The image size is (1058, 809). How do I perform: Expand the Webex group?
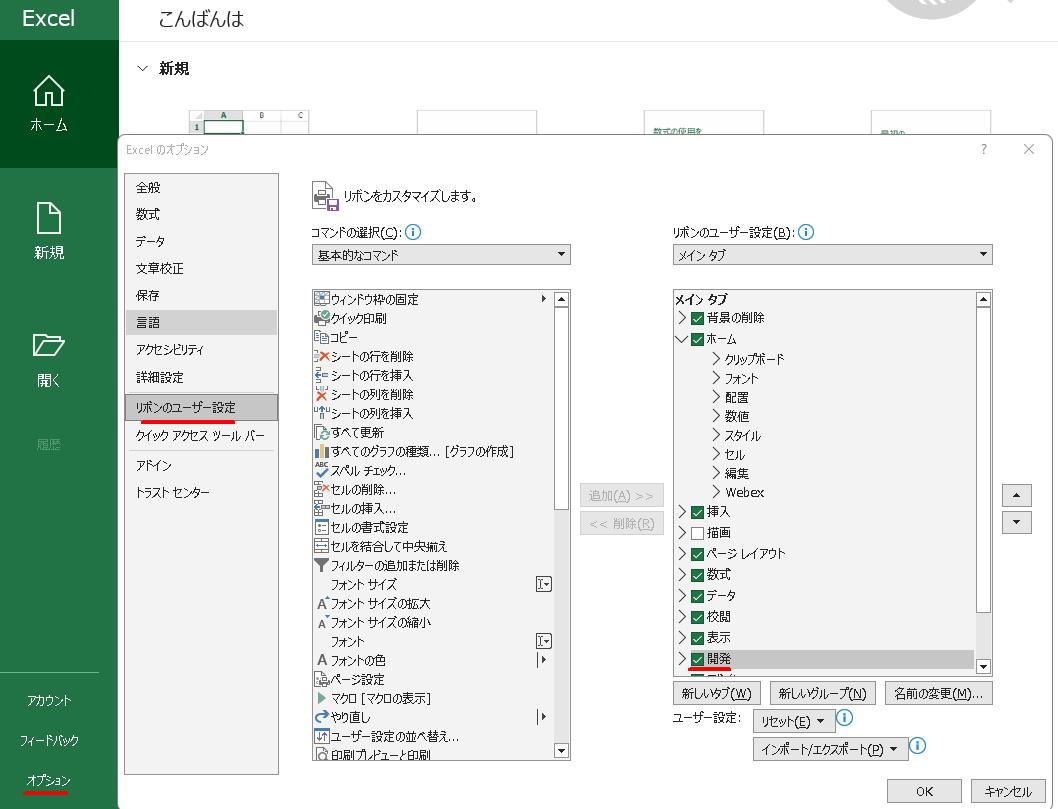point(717,492)
